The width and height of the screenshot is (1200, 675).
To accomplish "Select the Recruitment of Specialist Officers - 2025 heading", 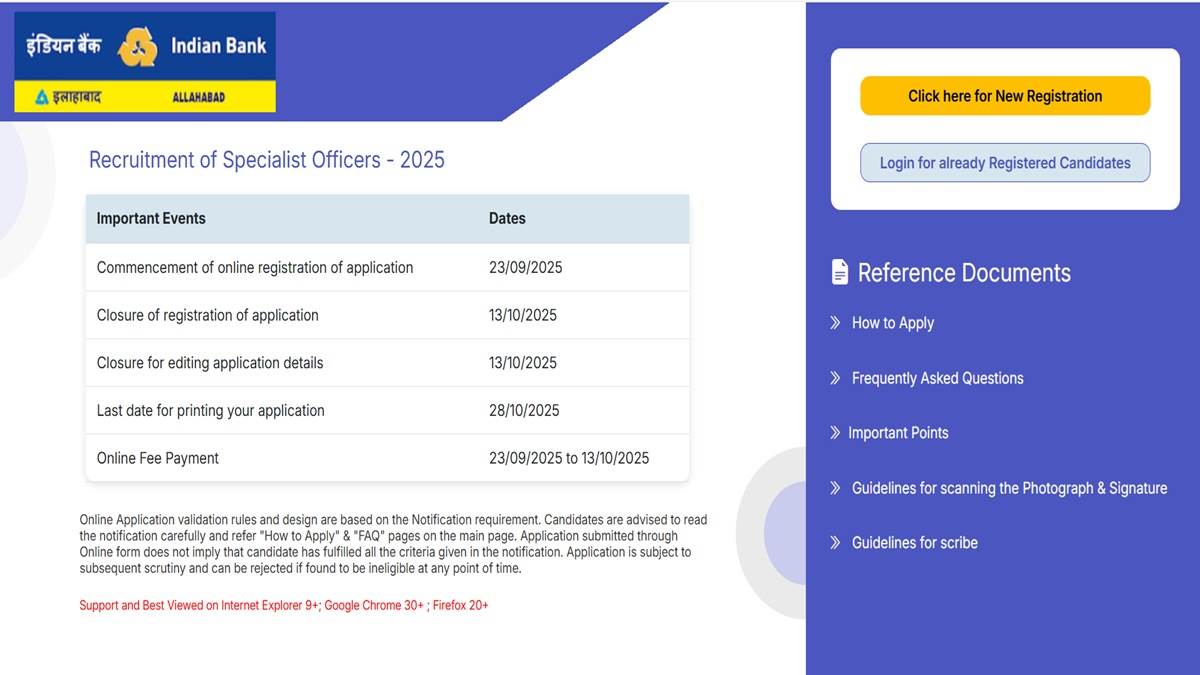I will pyautogui.click(x=267, y=160).
